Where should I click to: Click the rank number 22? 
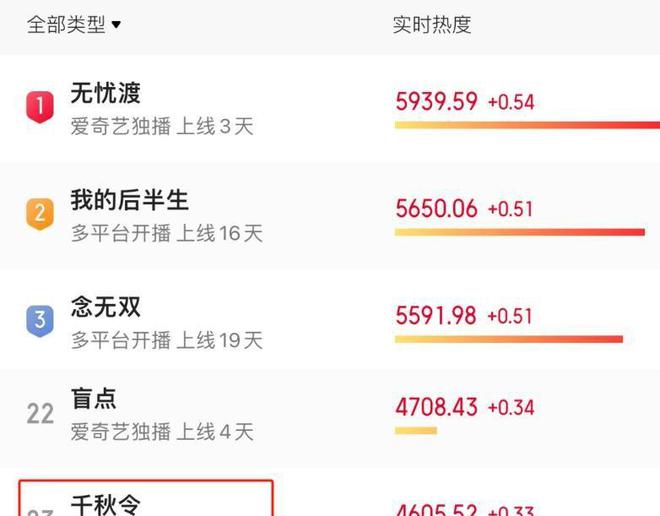point(40,414)
